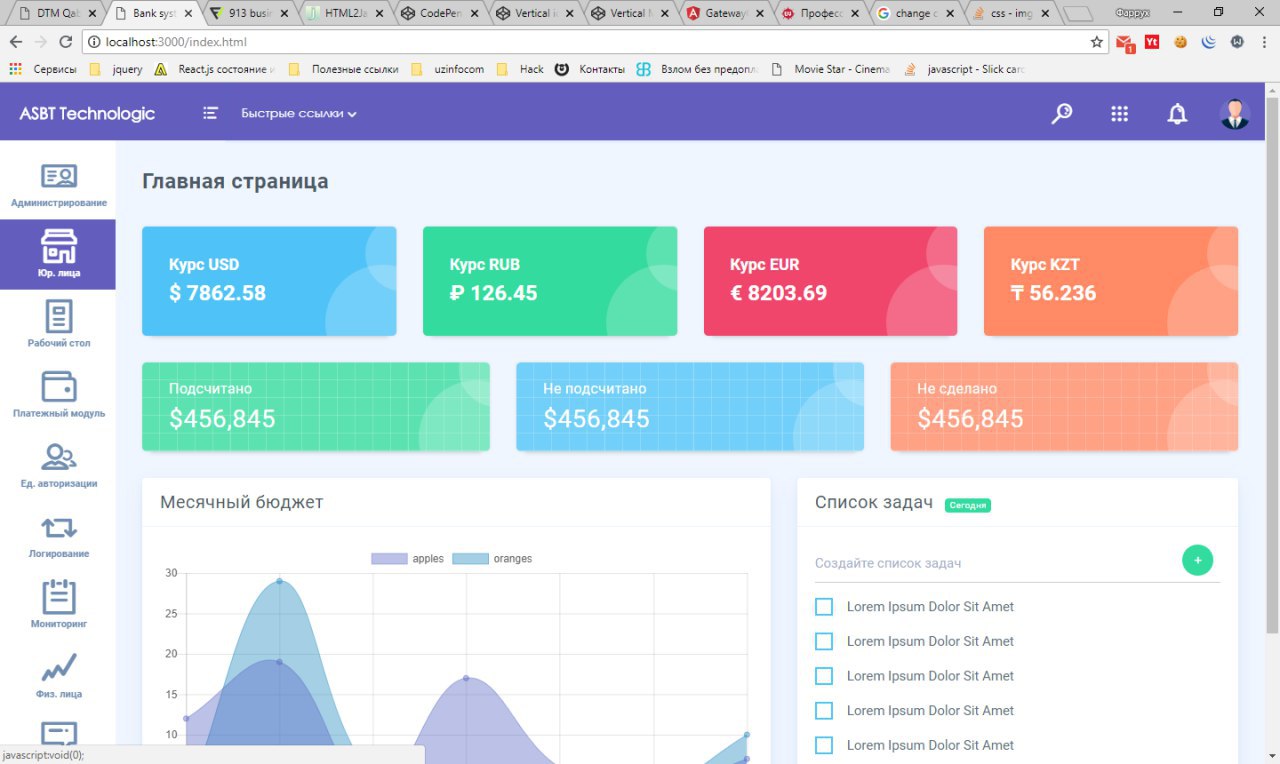The height and width of the screenshot is (764, 1280).
Task: Open the Мониторинг clipboard icon
Action: (58, 596)
